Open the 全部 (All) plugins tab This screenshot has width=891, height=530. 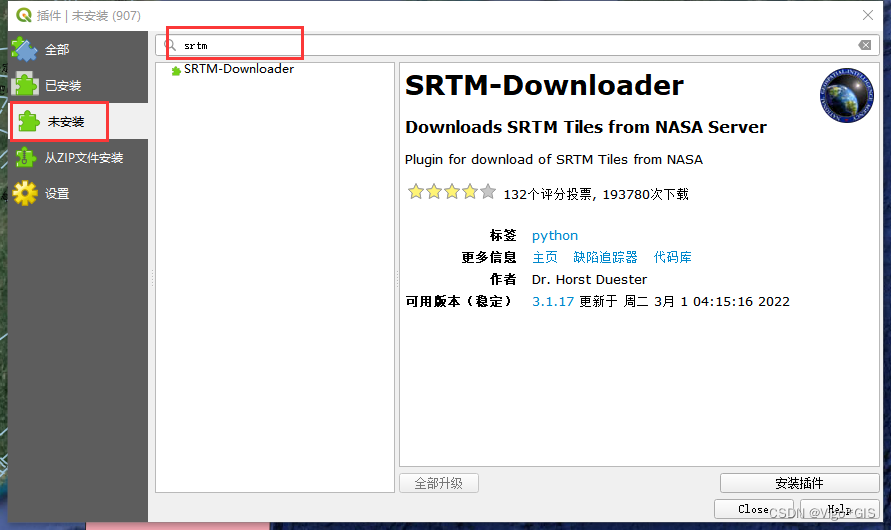[78, 49]
